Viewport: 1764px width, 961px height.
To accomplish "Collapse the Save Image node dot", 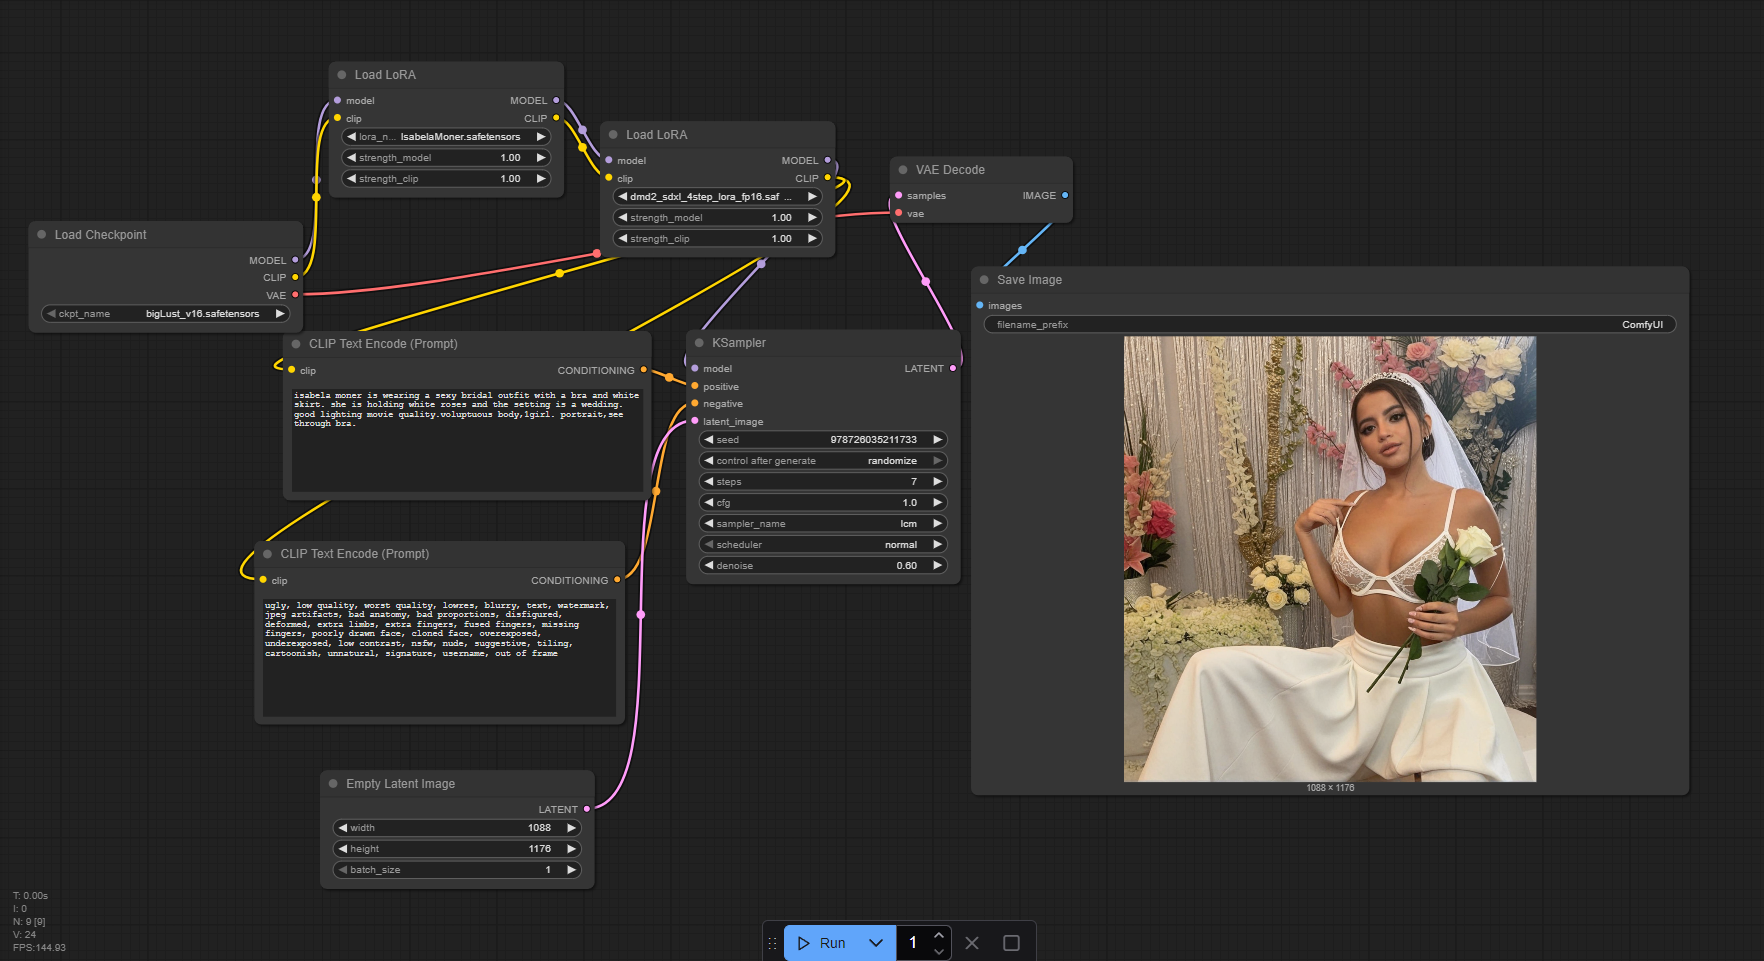I will tap(984, 280).
